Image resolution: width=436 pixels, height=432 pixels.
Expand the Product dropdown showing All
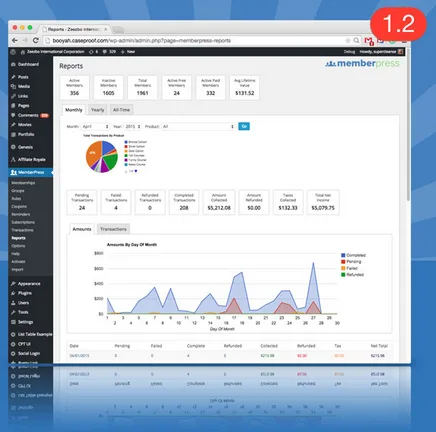(198, 127)
